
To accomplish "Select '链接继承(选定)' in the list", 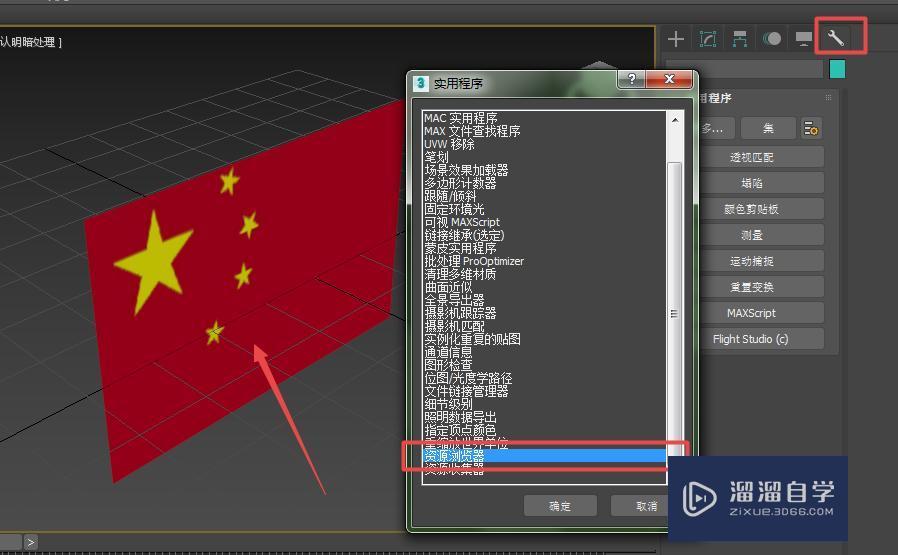I will [x=464, y=235].
